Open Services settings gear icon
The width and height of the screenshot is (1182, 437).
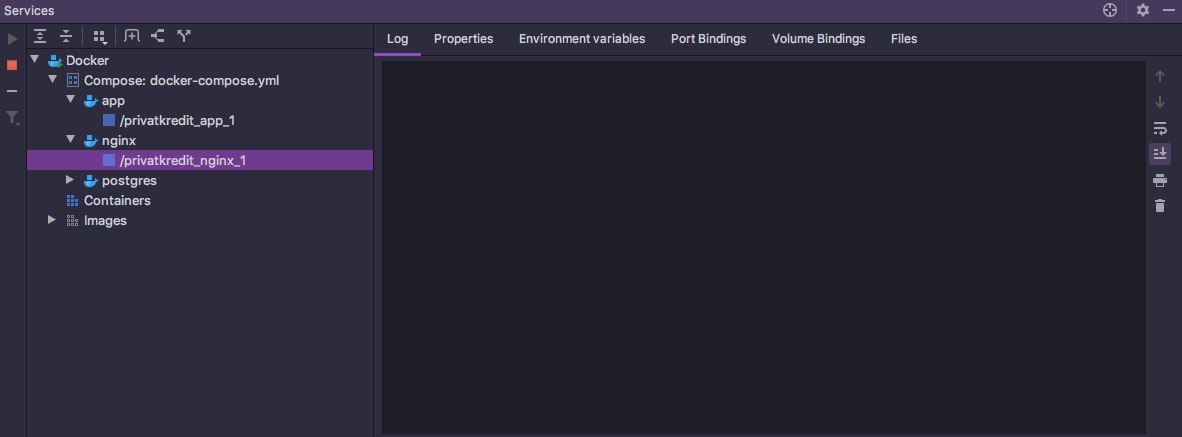pyautogui.click(x=1143, y=11)
